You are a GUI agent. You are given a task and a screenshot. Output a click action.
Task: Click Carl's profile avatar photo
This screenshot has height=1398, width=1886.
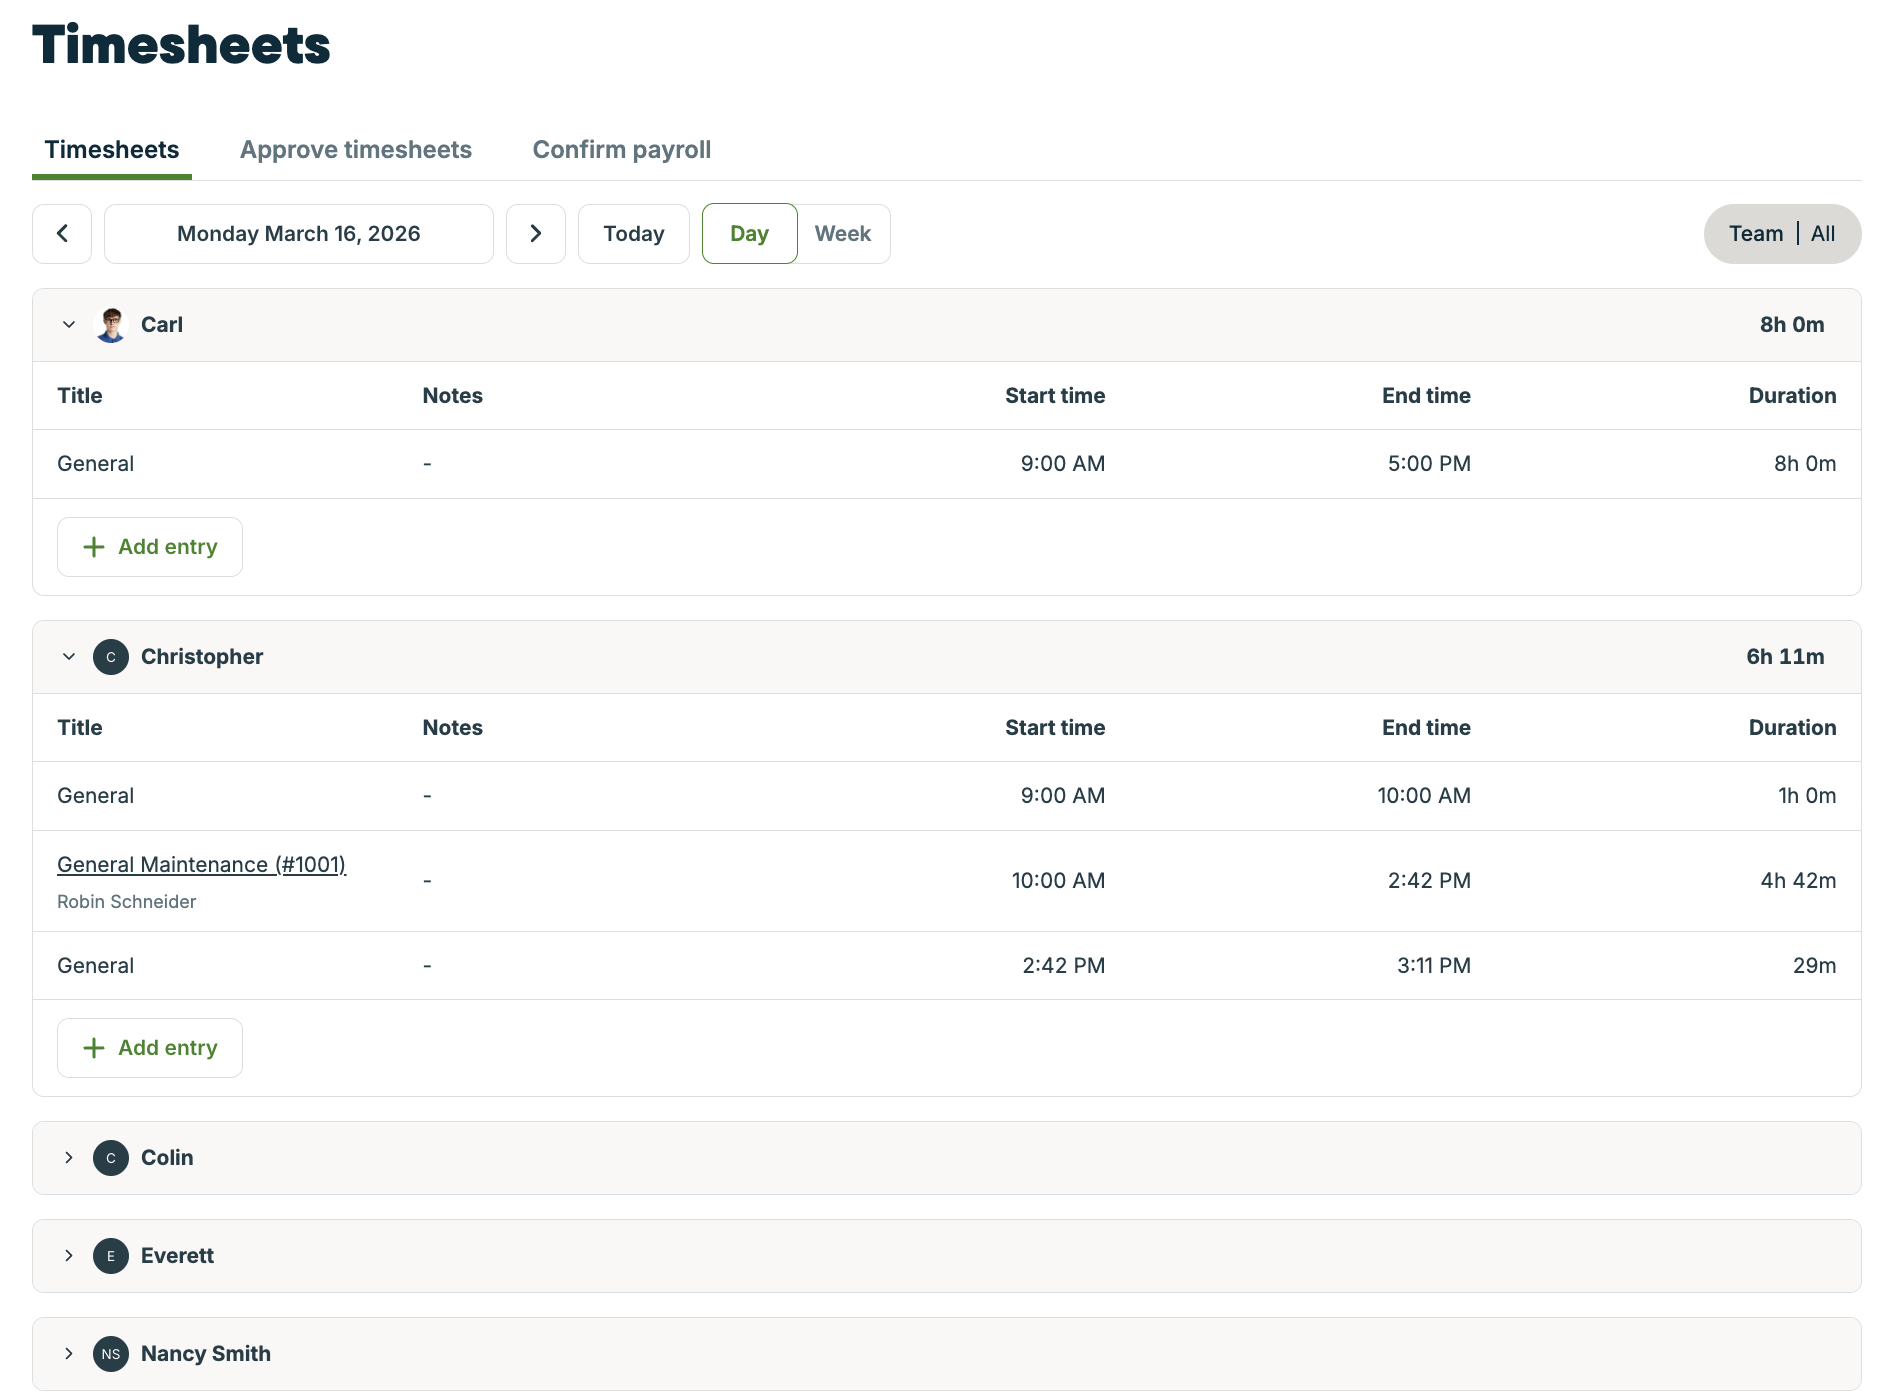111,324
